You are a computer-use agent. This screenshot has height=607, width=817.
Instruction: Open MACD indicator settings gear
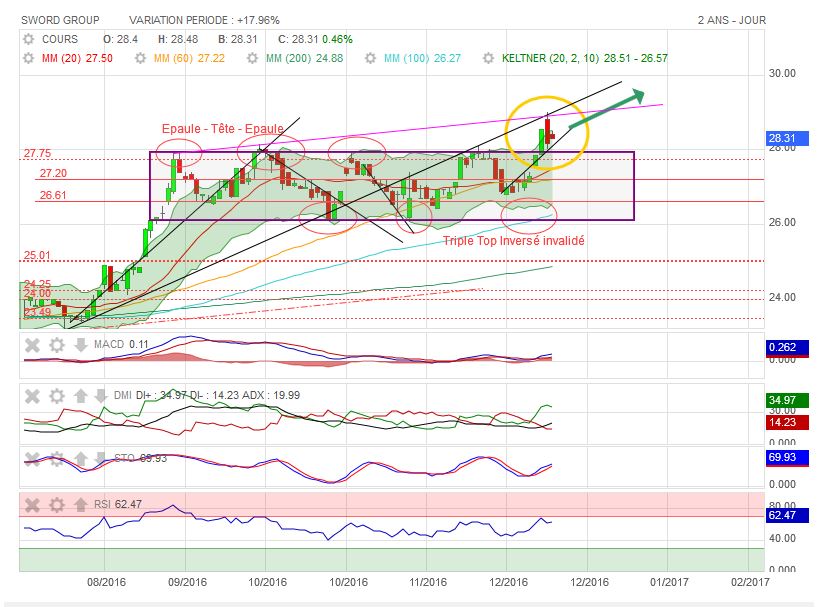(x=56, y=344)
